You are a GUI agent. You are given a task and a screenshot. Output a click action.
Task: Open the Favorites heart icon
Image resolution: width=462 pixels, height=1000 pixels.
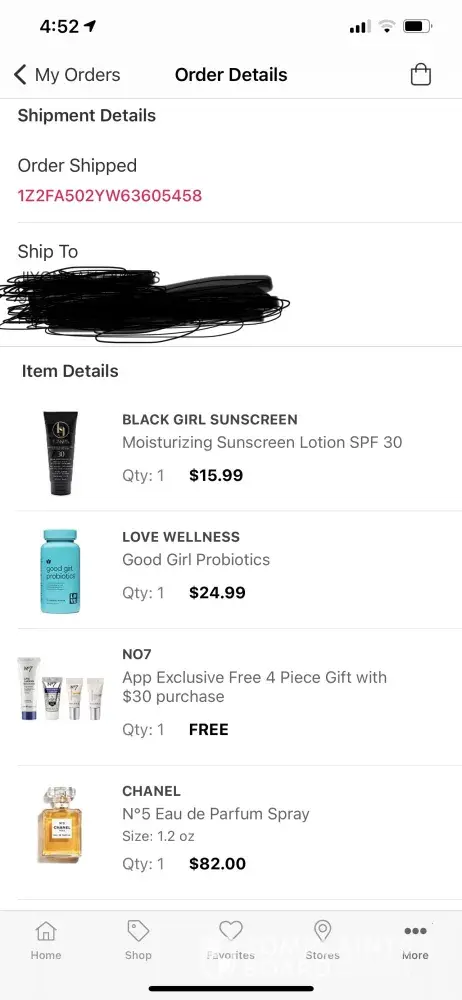pos(231,931)
